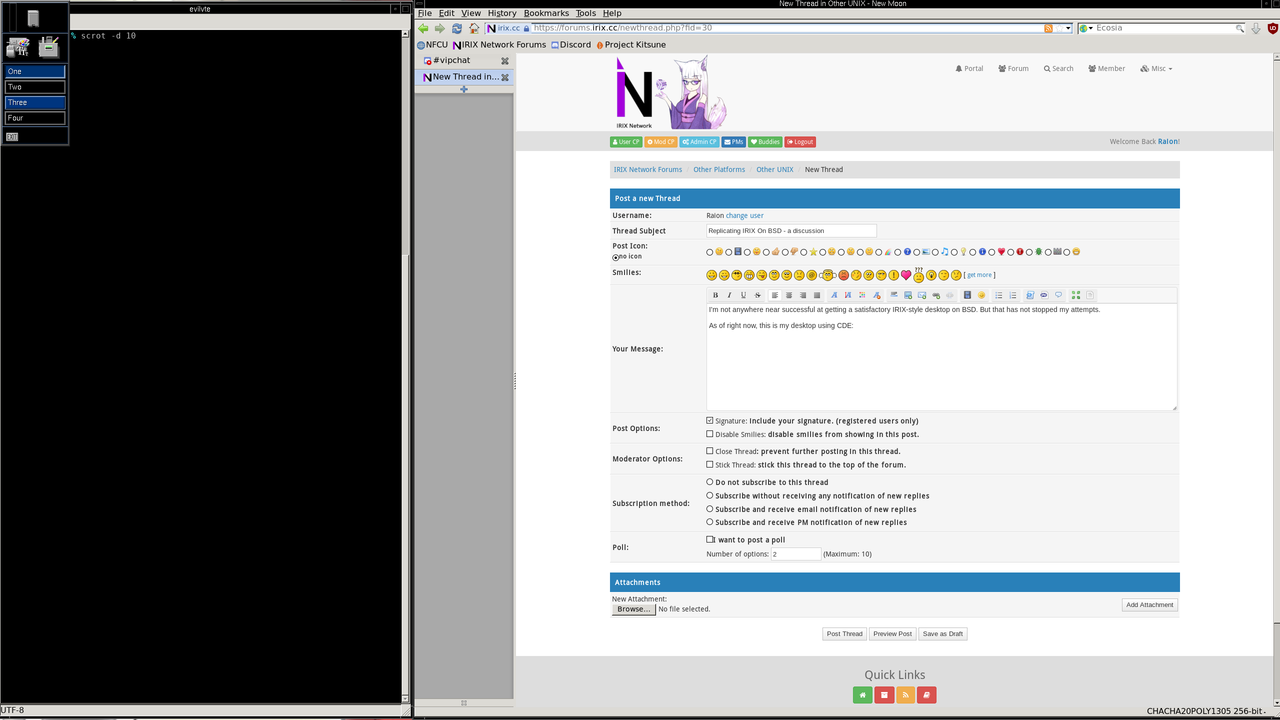Click RSS feed icon in address bar
This screenshot has width=1280, height=720.
tap(1048, 28)
